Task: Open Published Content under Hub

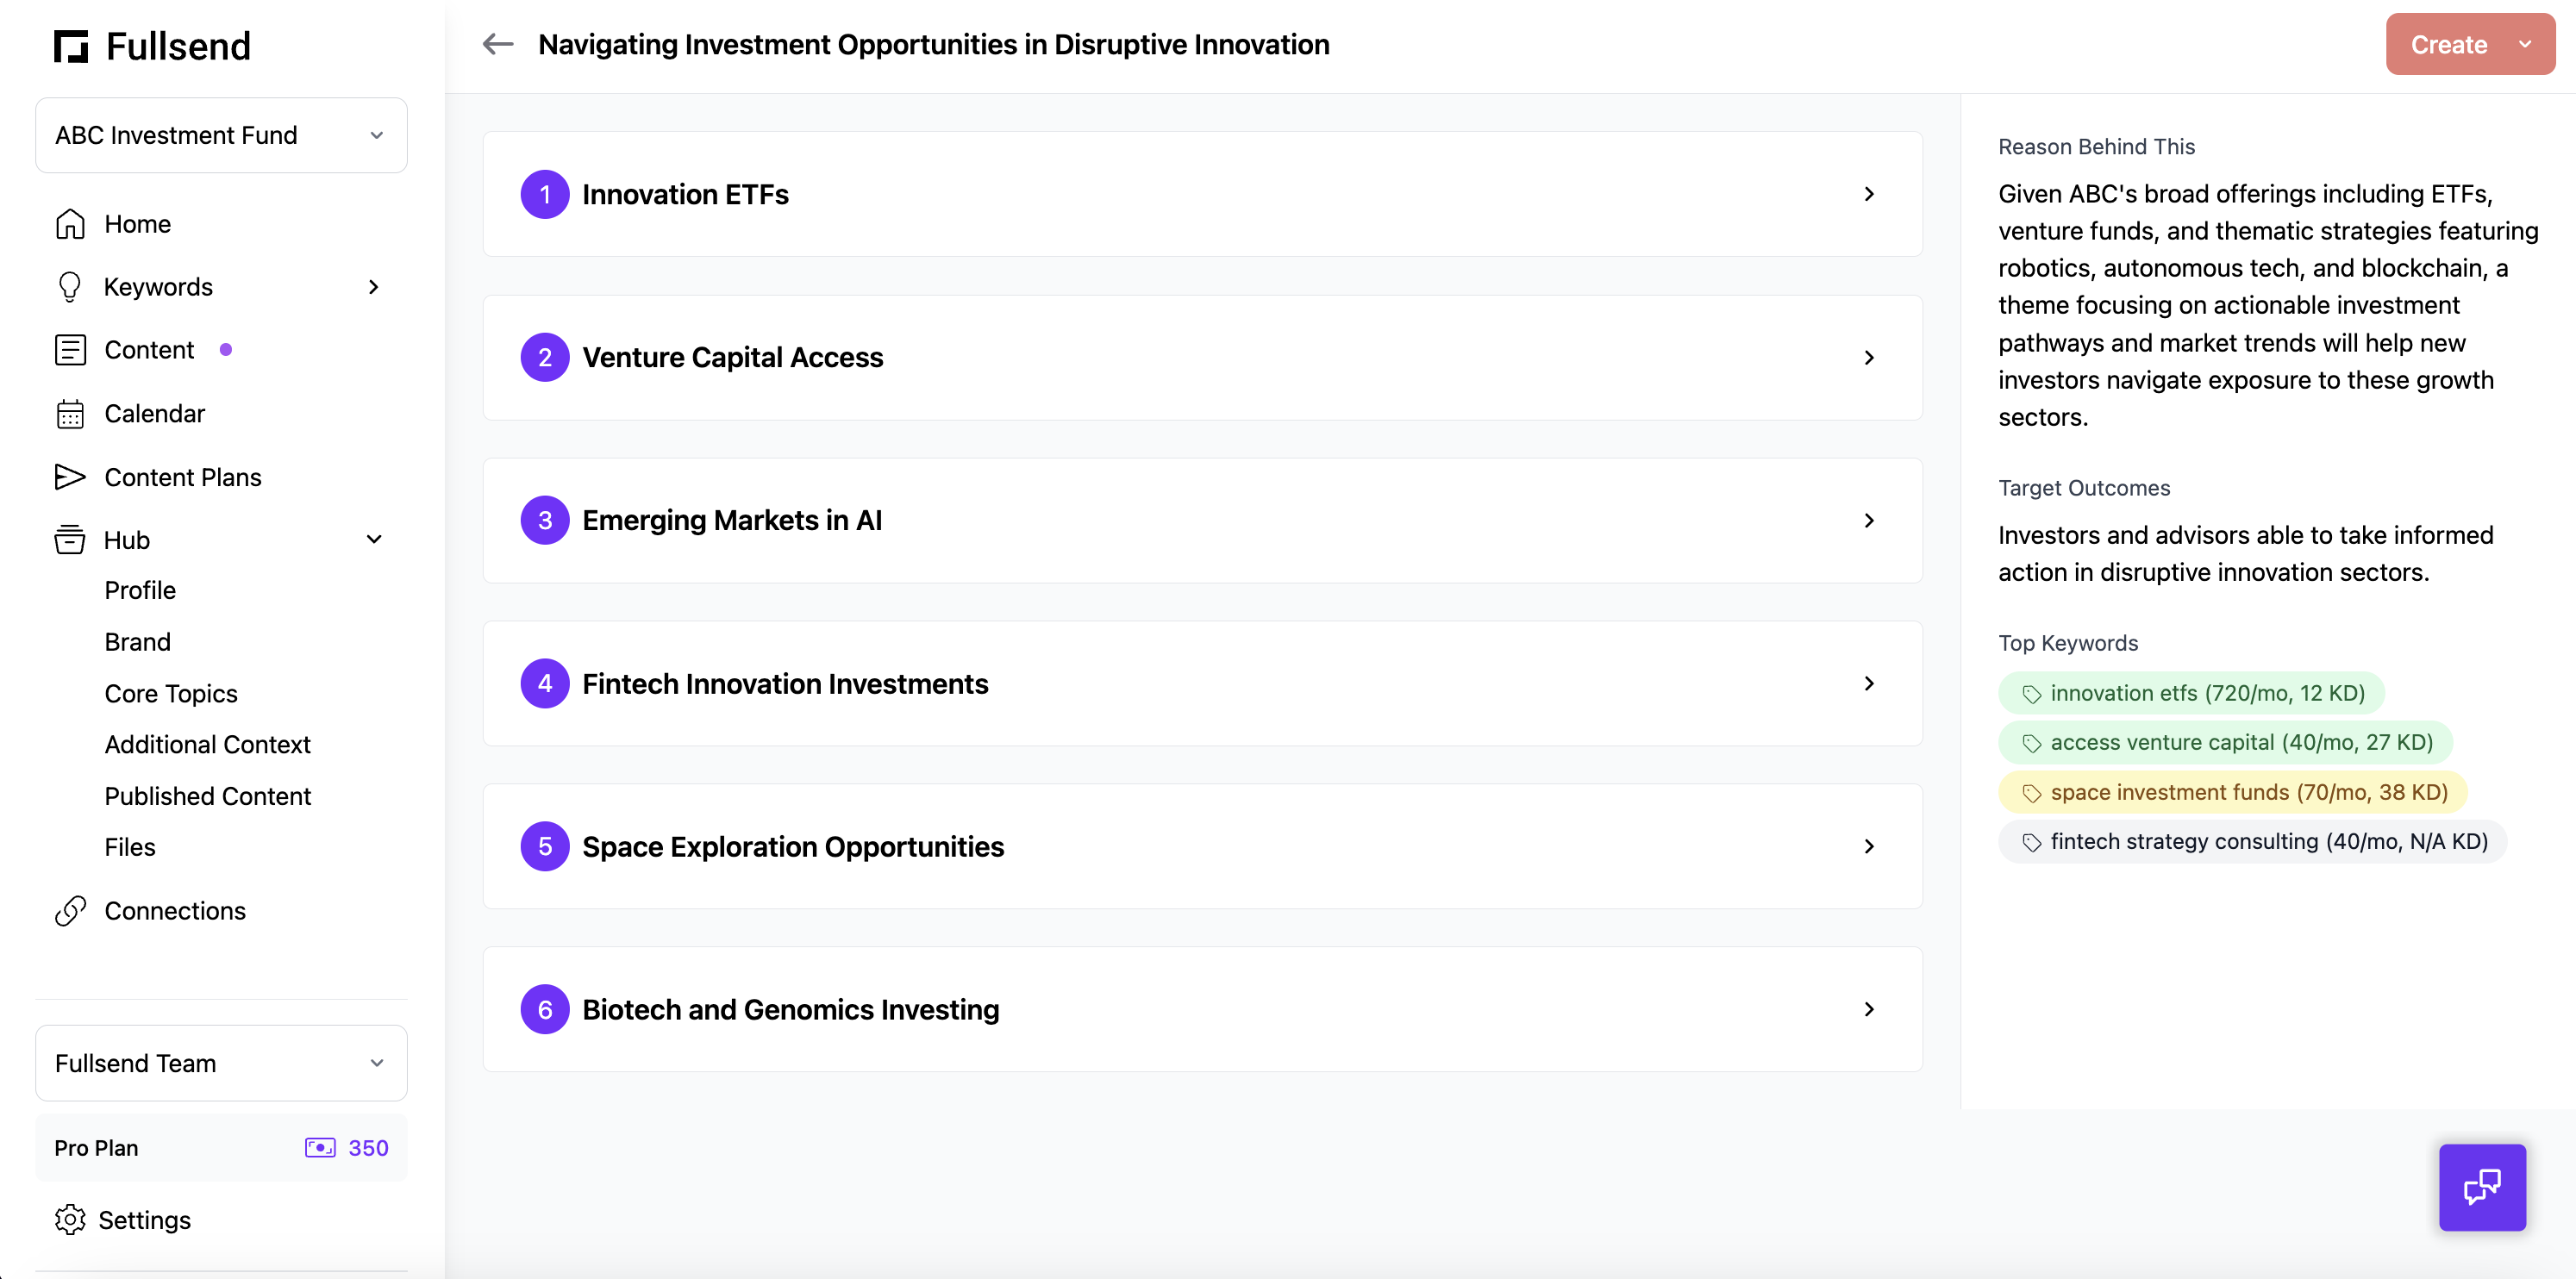Action: 208,796
